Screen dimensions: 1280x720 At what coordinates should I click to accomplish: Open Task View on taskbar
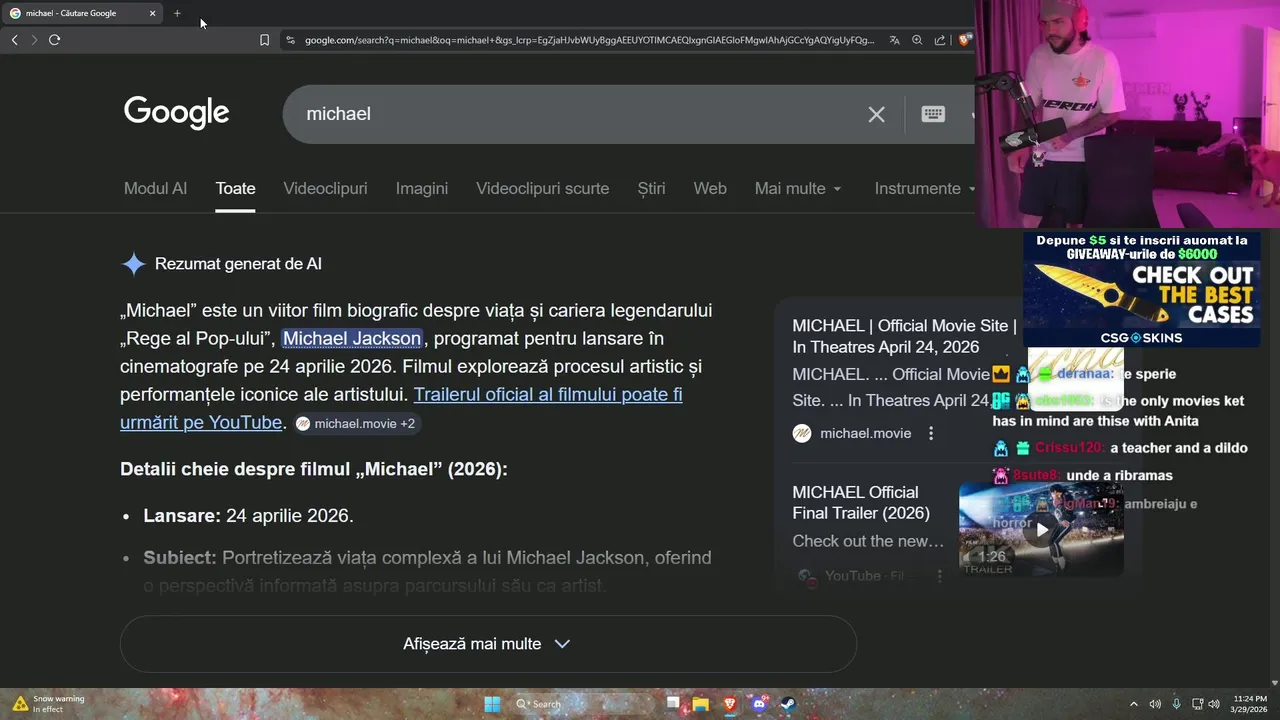pos(673,704)
